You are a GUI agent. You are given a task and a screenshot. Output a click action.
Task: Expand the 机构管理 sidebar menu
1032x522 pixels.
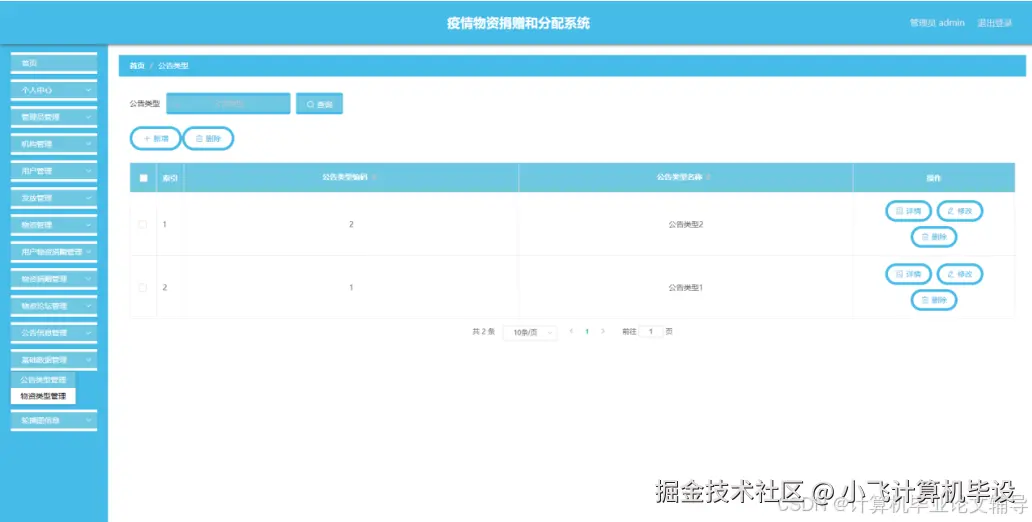click(54, 144)
